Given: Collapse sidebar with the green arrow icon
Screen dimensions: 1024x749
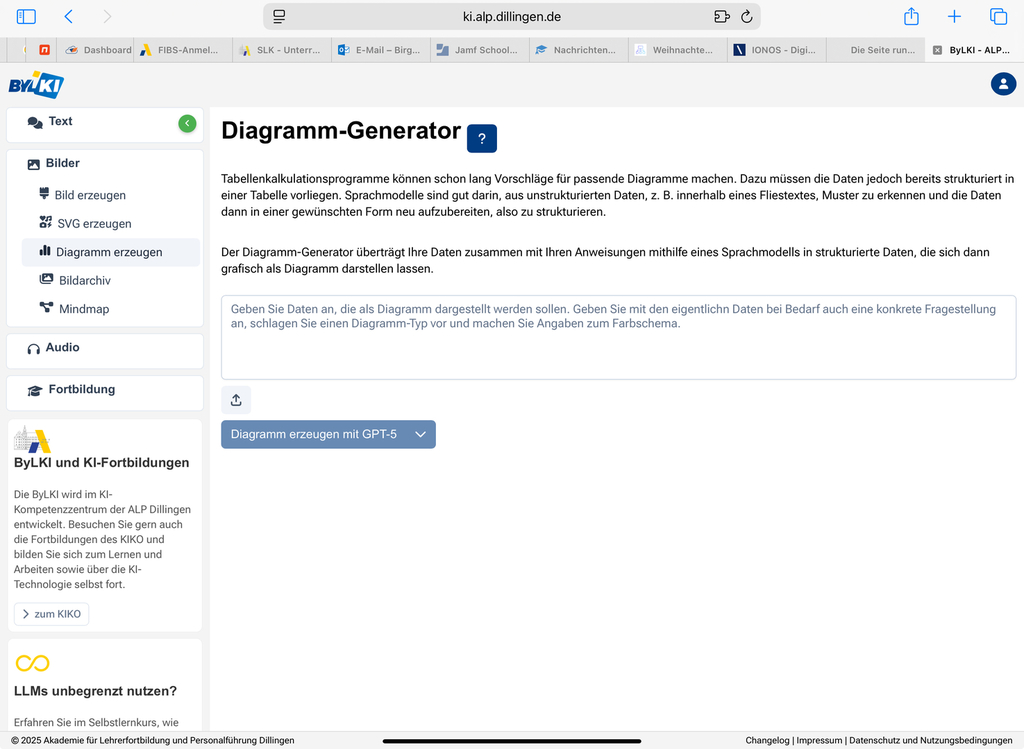Looking at the screenshot, I should tap(187, 123).
